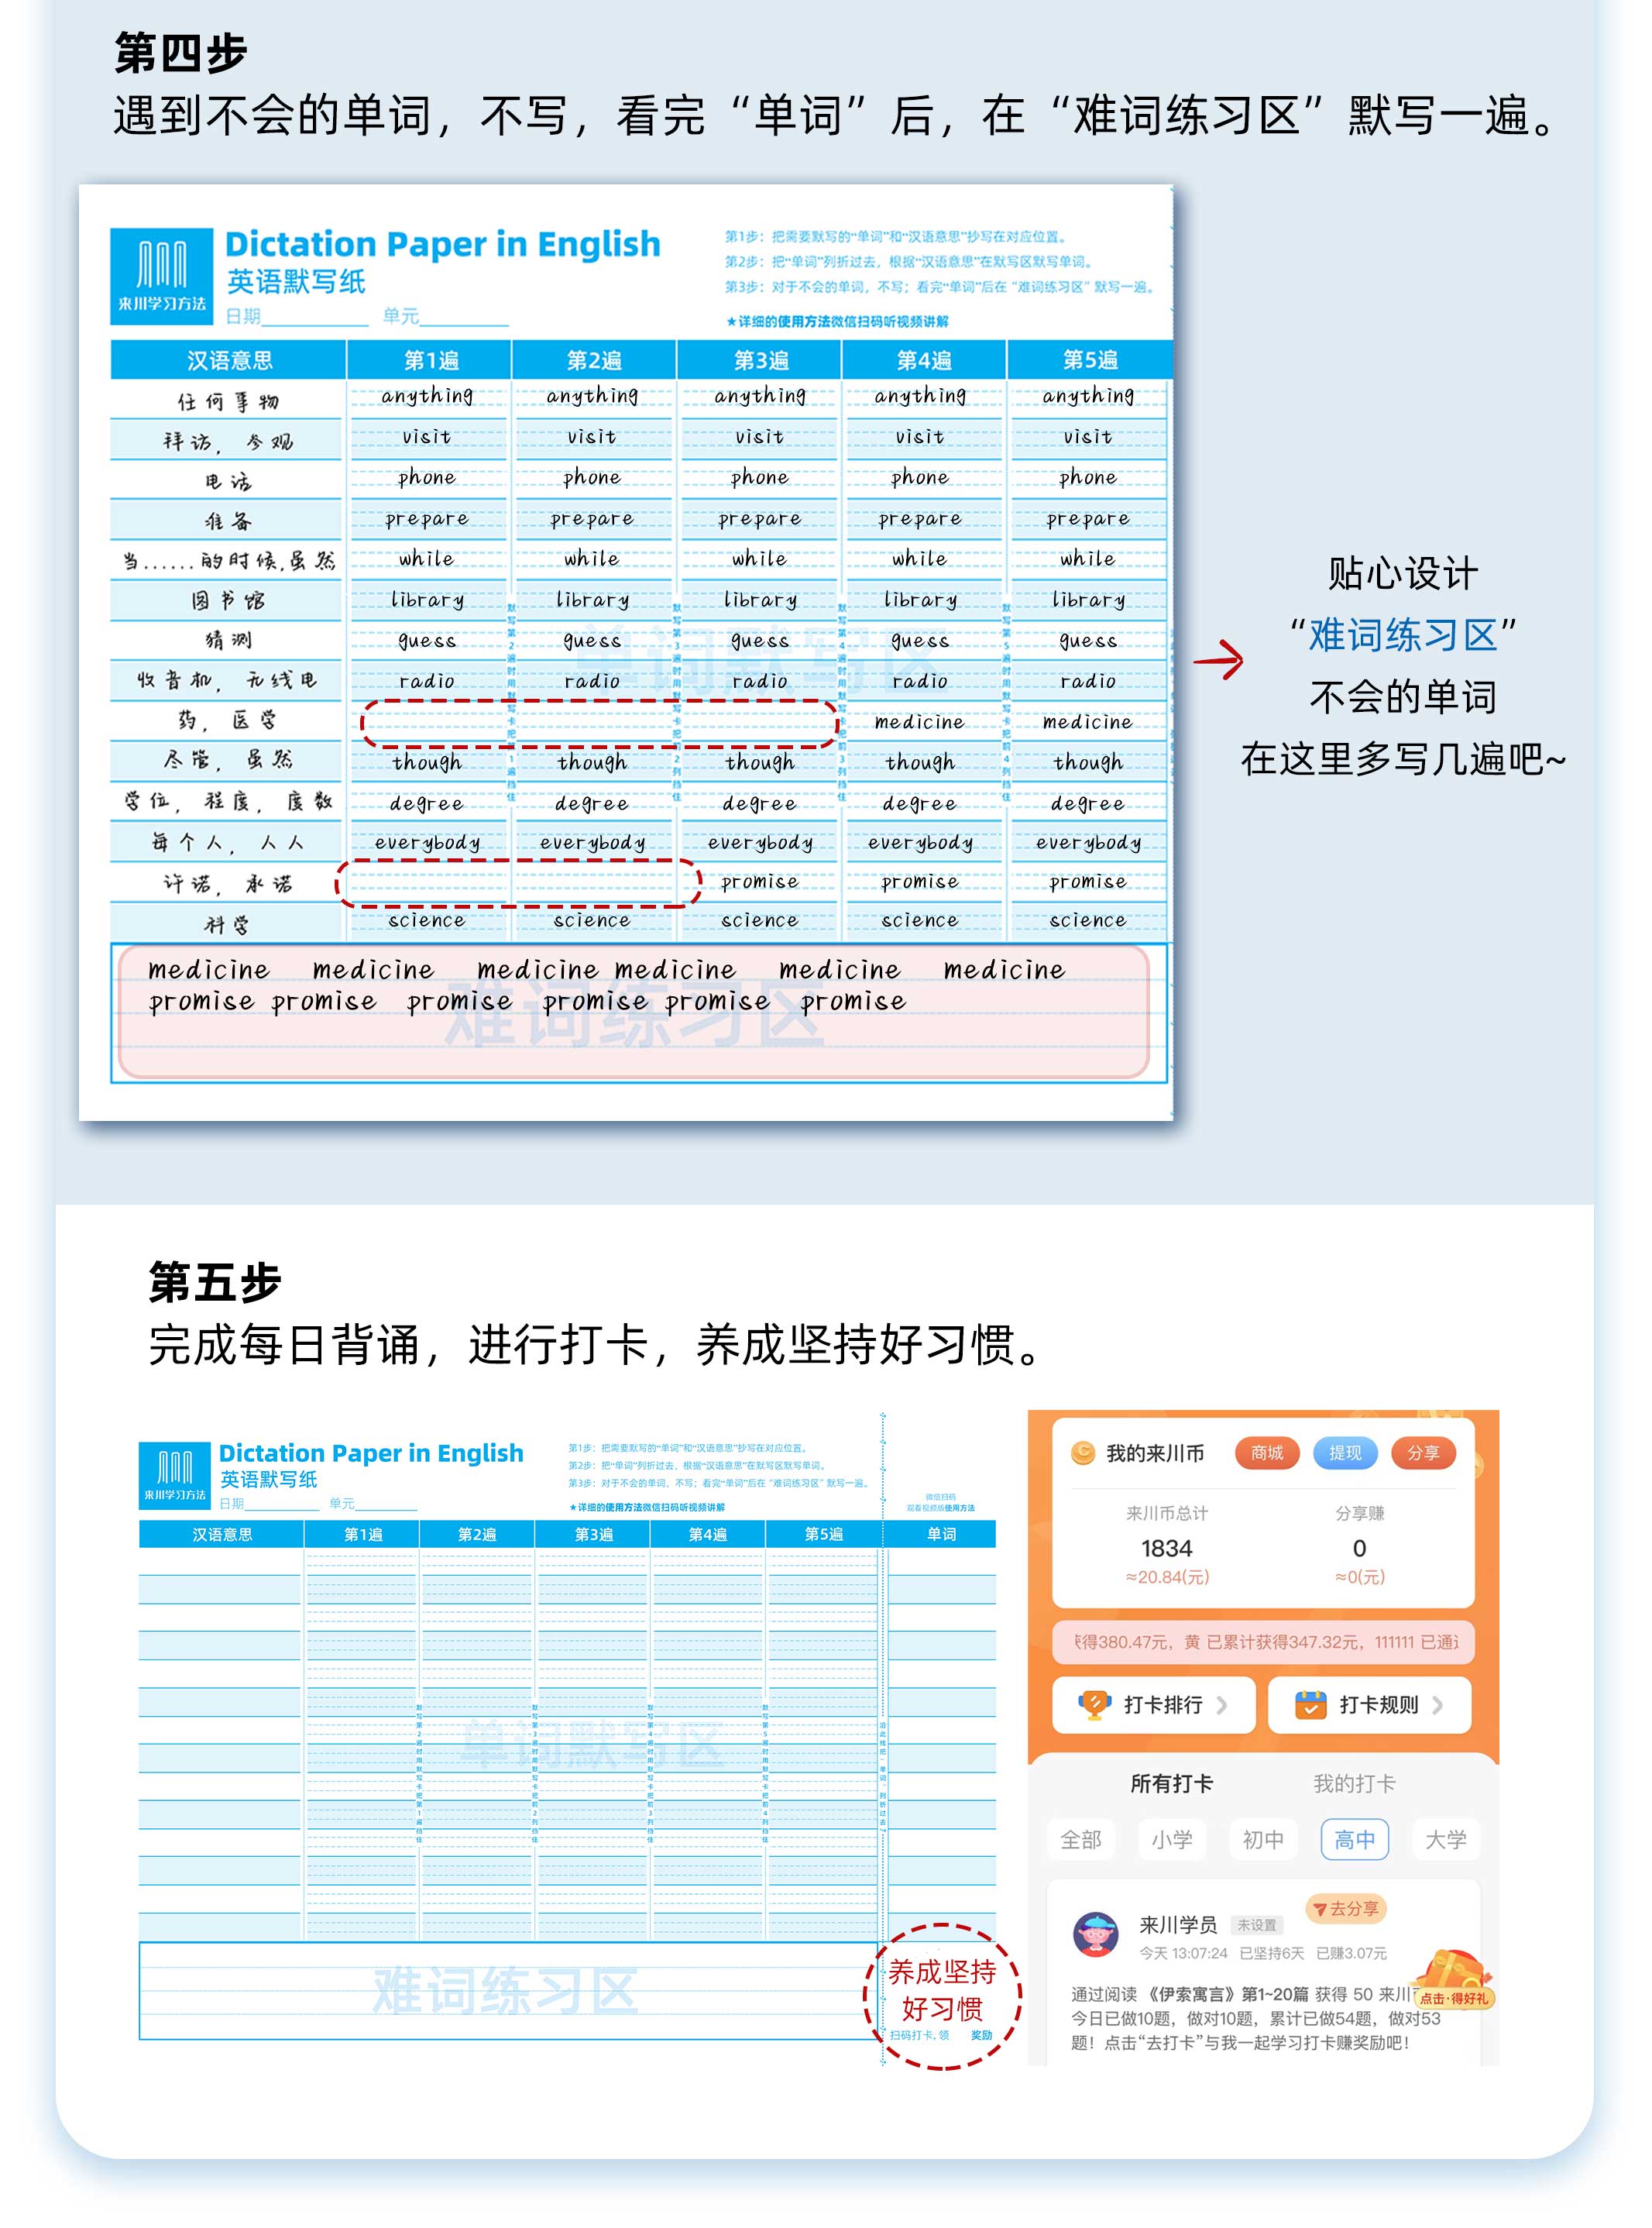Screen dimensions: 1652x2228
Task: Select the 小学 filter chip
Action: tap(1171, 1839)
